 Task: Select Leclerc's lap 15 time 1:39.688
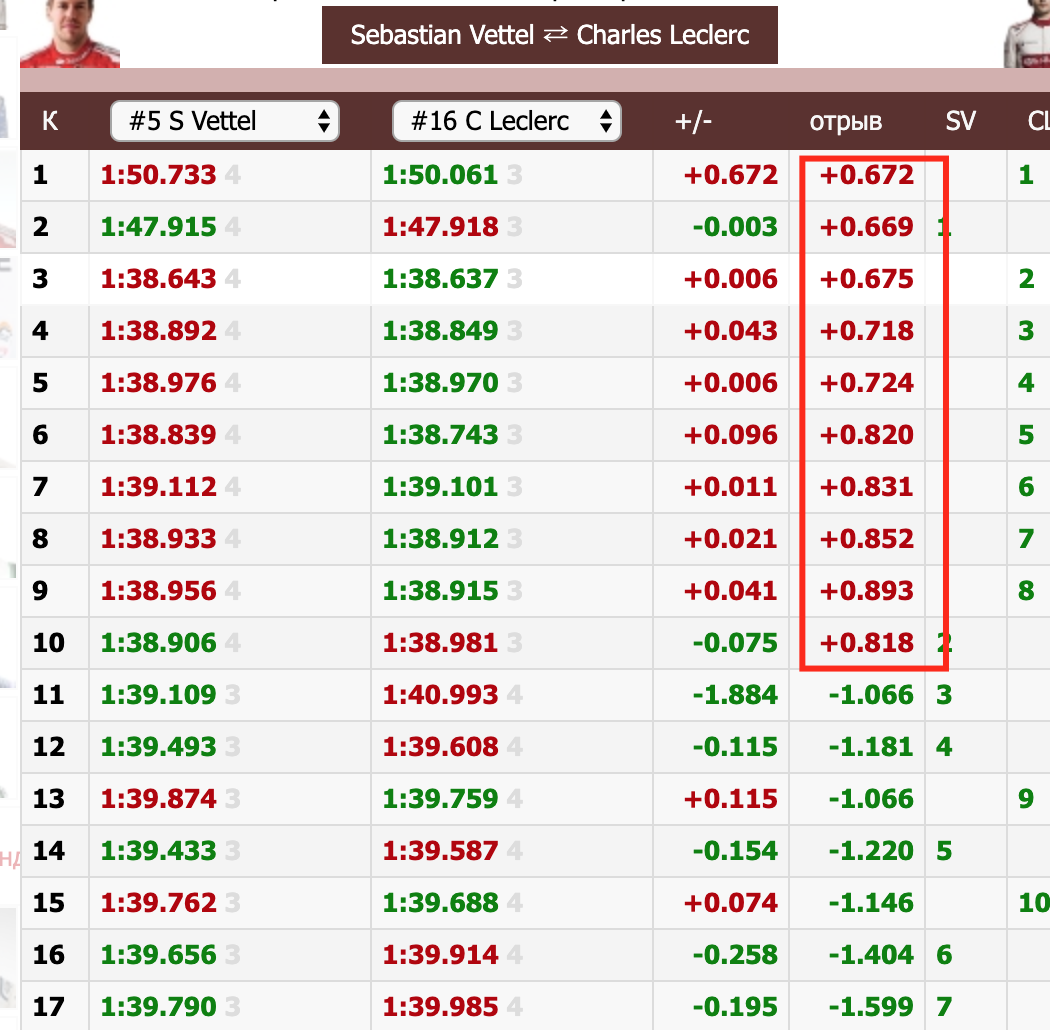click(x=441, y=903)
